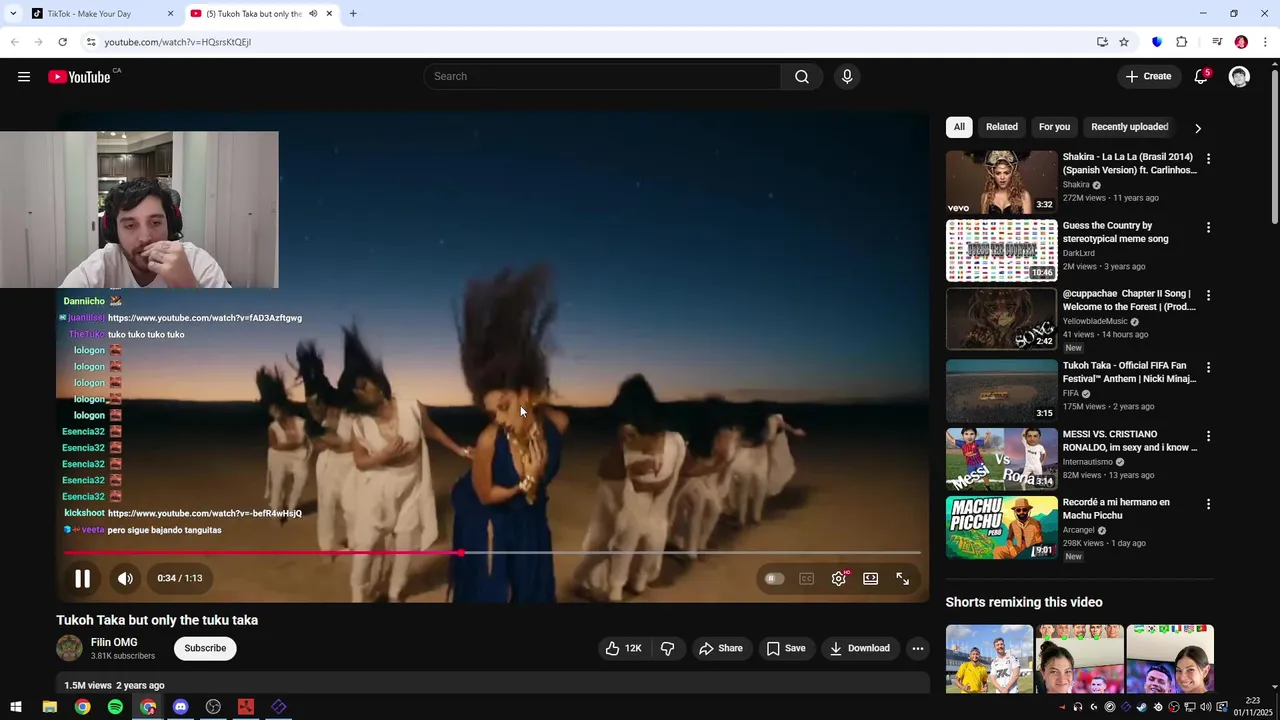Dislike the video with thumbs down
This screenshot has height=720, width=1280.
click(x=667, y=648)
